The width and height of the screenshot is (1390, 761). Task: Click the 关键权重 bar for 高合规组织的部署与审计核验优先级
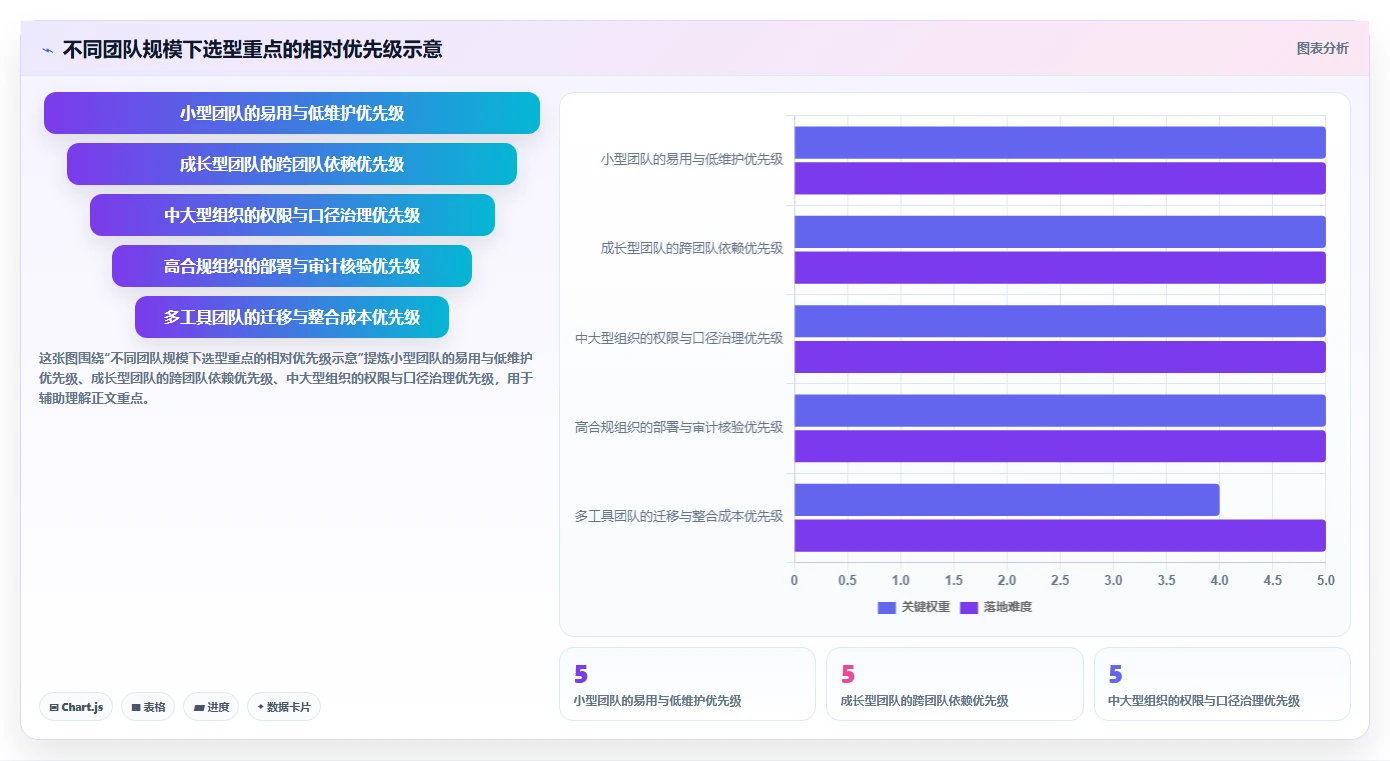pos(1060,410)
